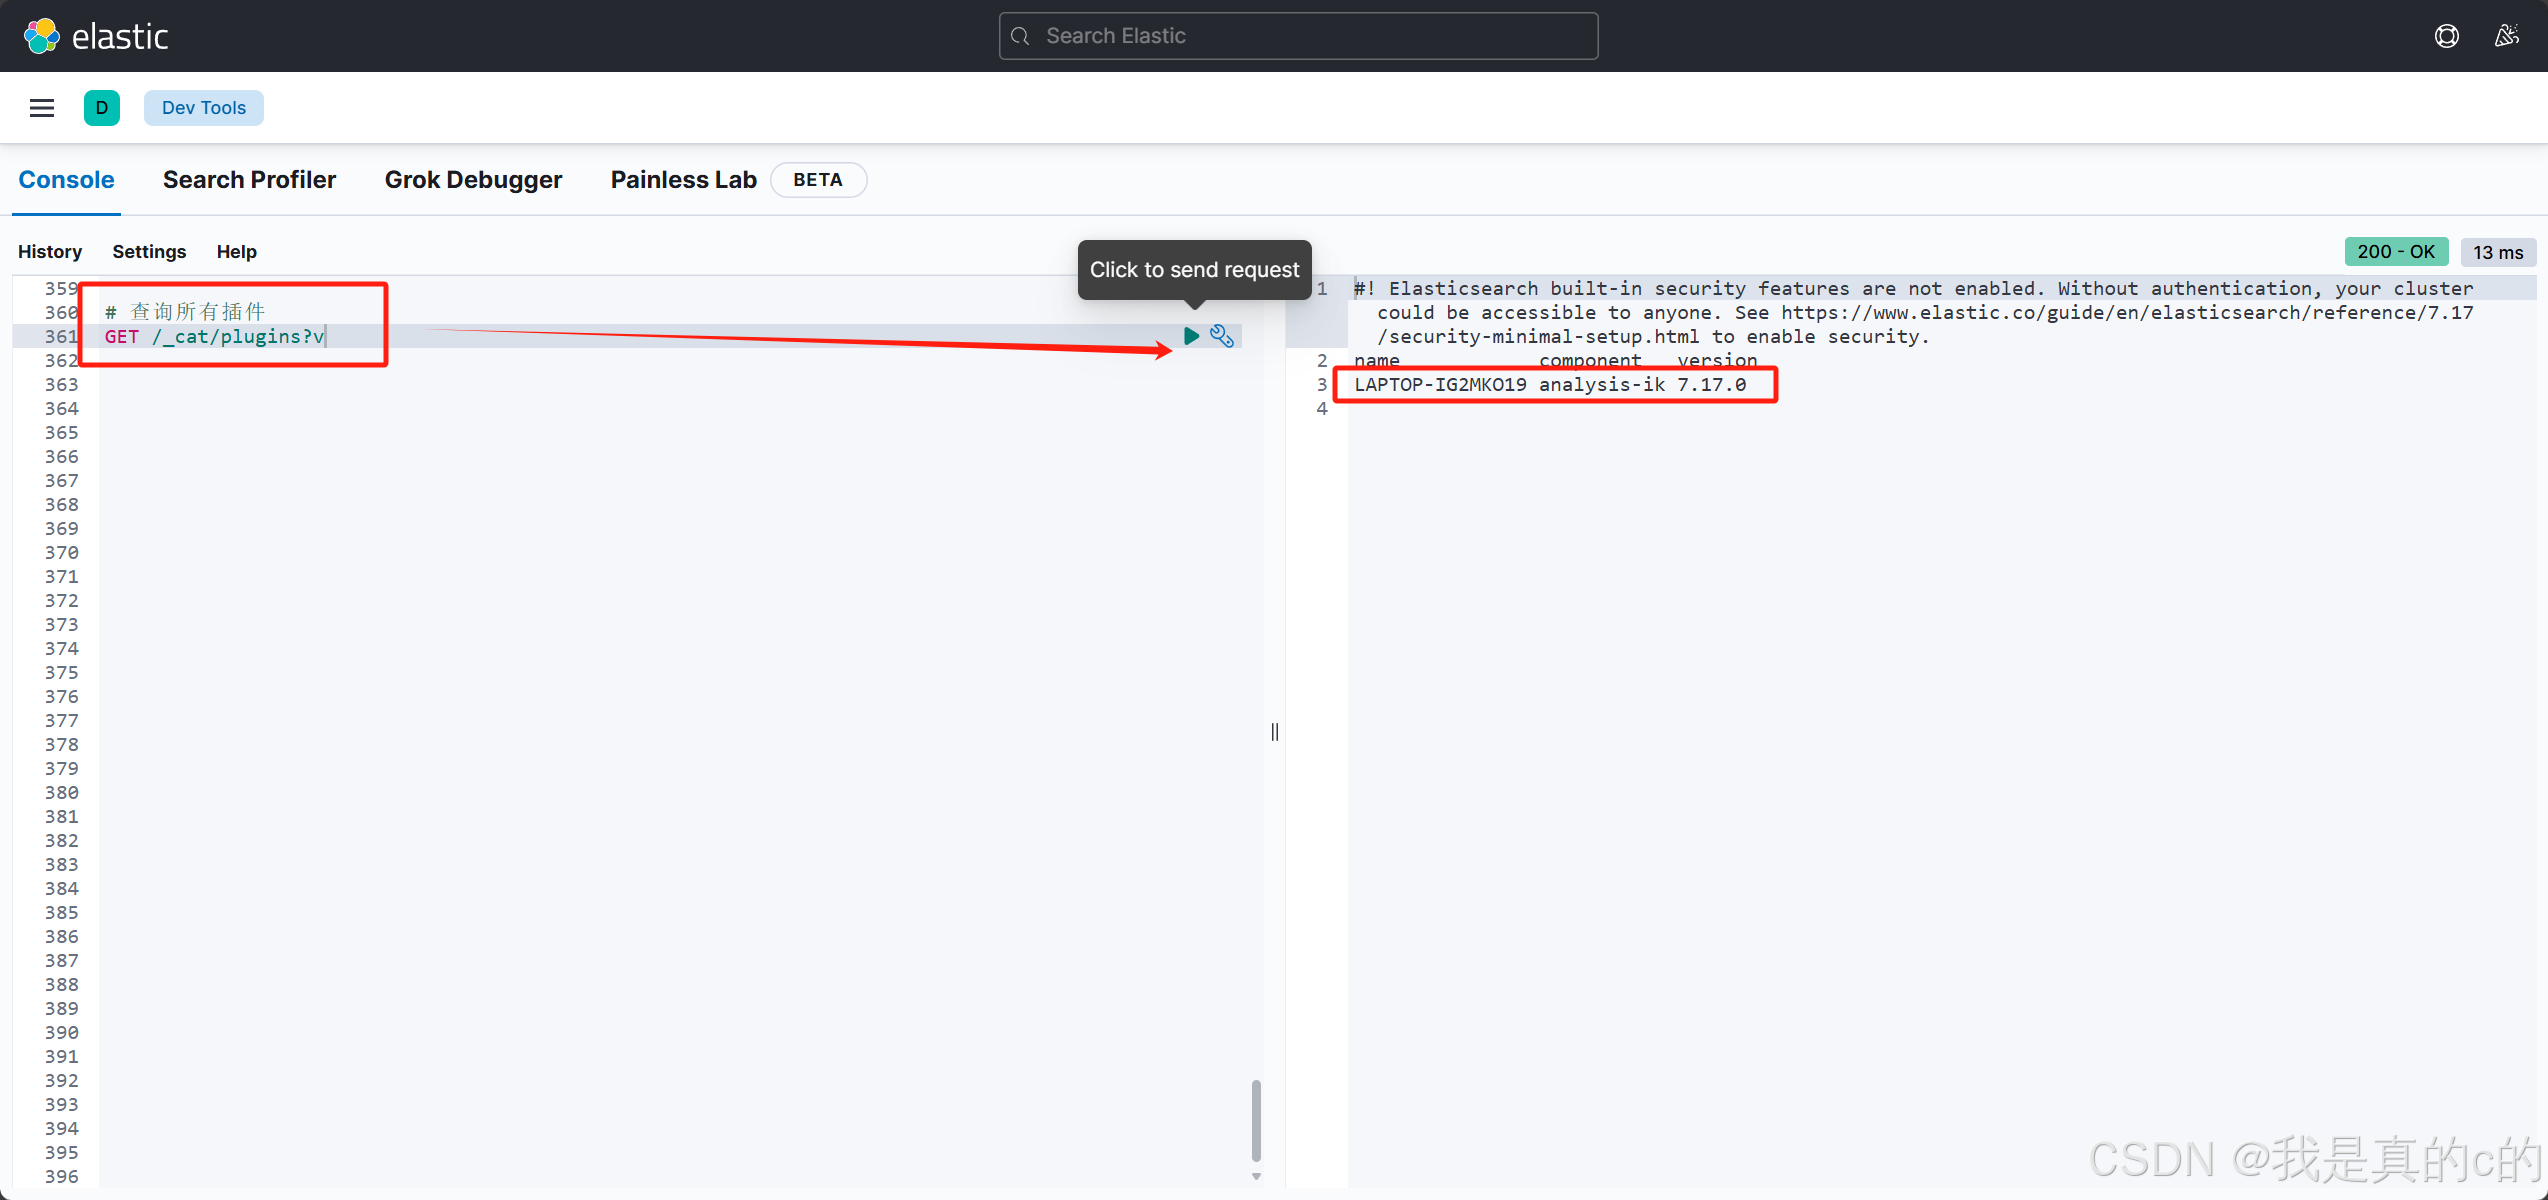The image size is (2548, 1200).
Task: Click output line number 4
Action: point(1322,409)
